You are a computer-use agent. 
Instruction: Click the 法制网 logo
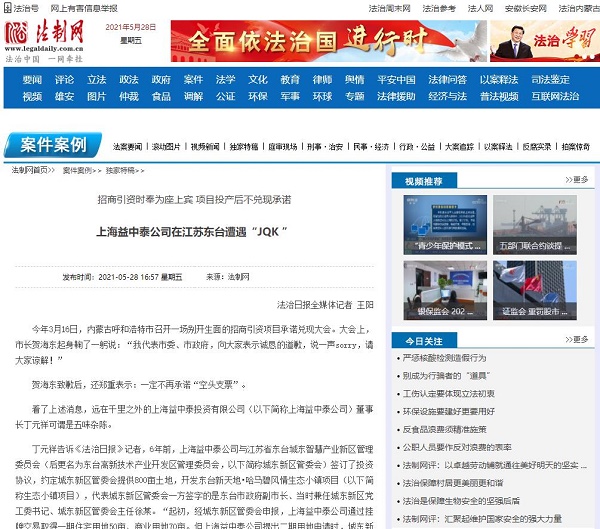coord(43,38)
